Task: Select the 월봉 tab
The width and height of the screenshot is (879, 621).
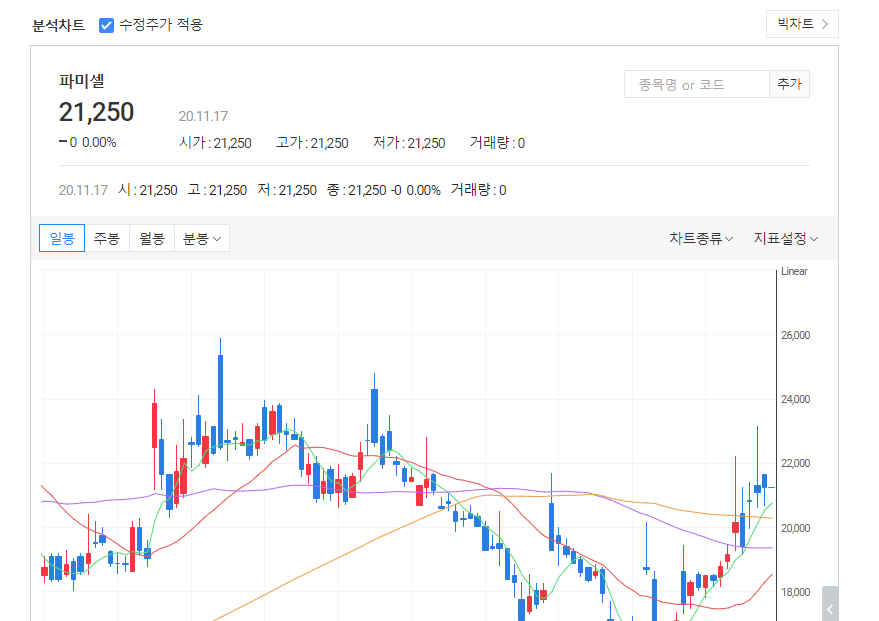Action: pos(152,239)
